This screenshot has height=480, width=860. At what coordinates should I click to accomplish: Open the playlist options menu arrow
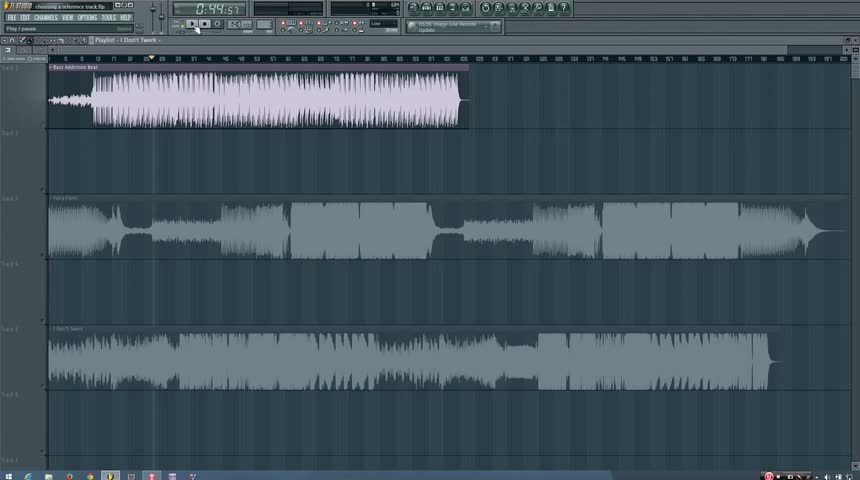point(4,40)
